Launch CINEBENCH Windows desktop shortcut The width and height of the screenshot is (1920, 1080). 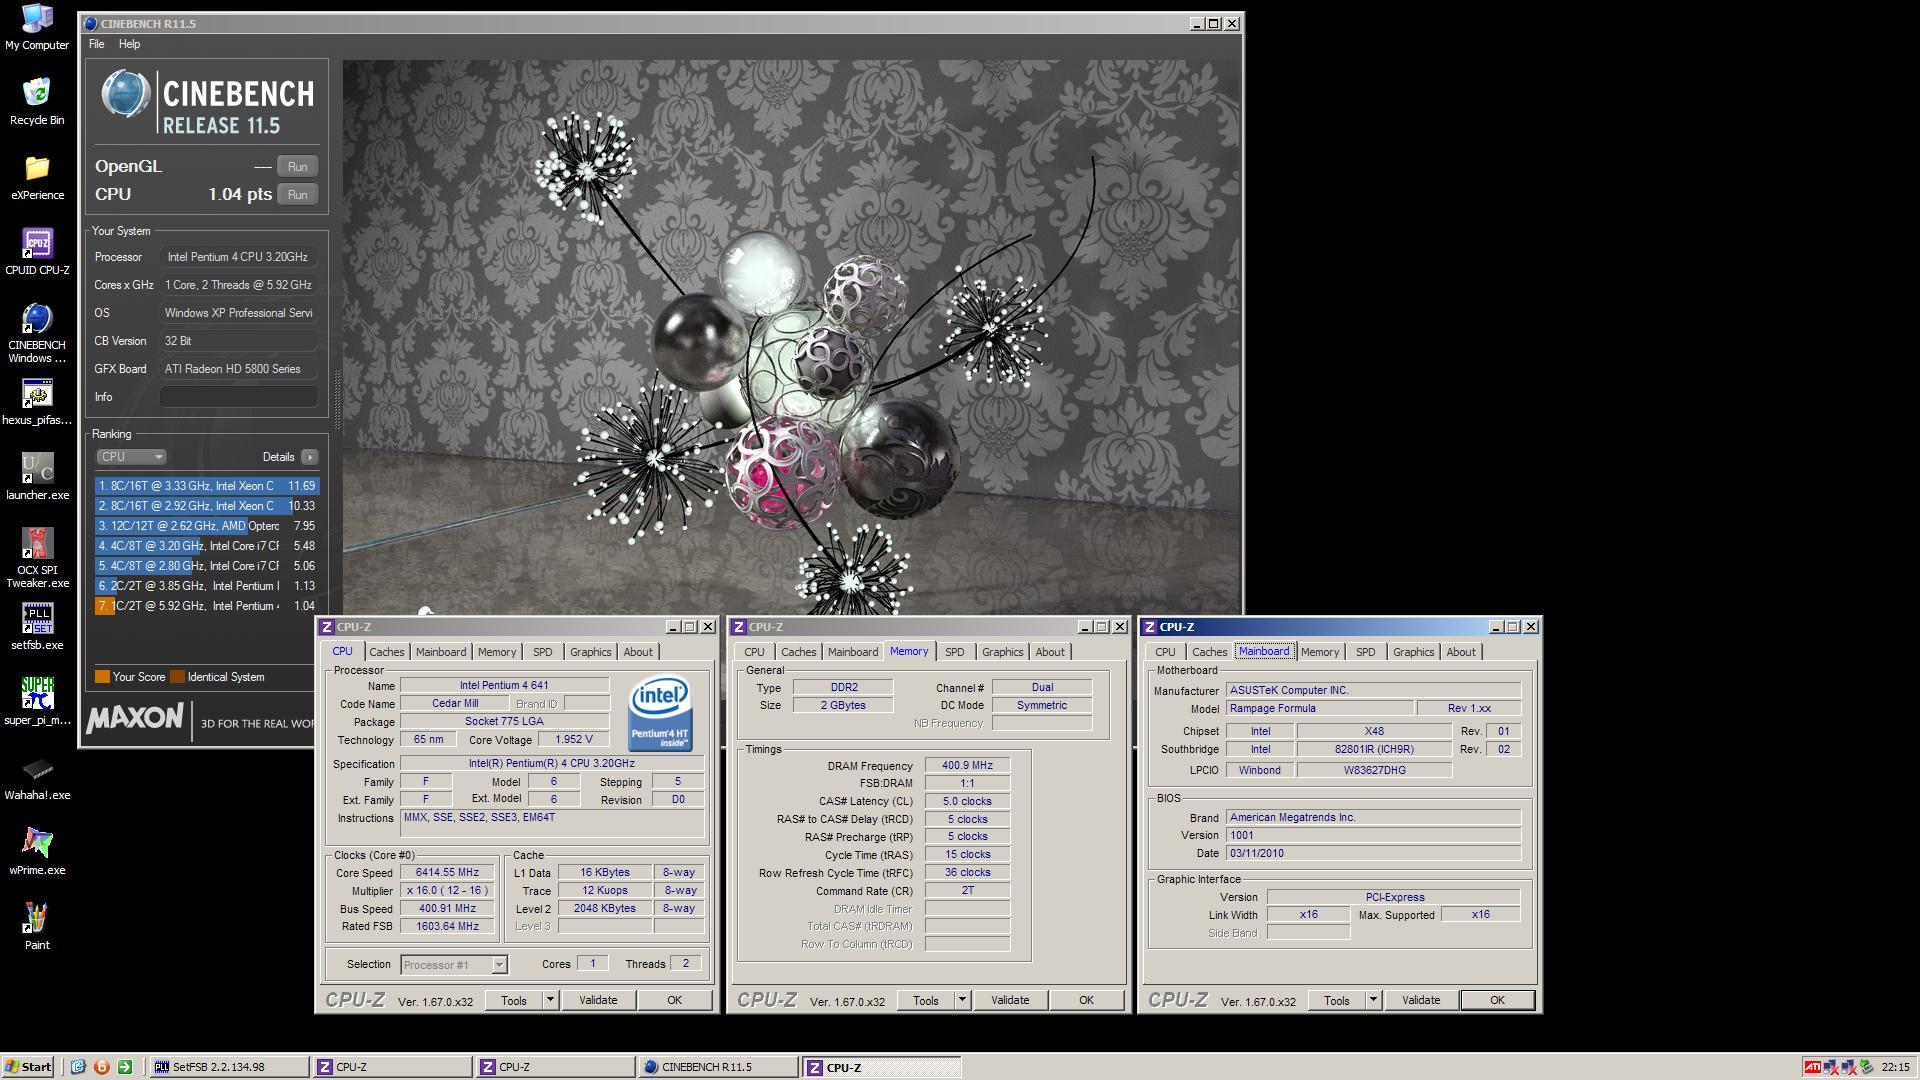(x=37, y=333)
